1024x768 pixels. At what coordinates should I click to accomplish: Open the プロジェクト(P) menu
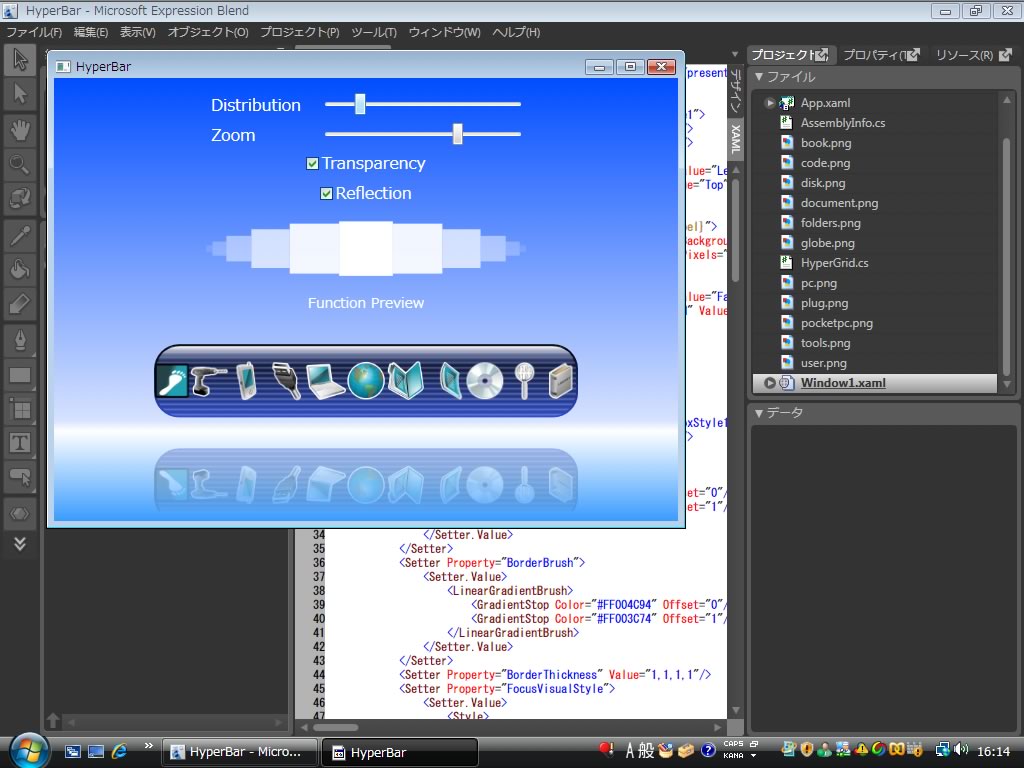(300, 32)
